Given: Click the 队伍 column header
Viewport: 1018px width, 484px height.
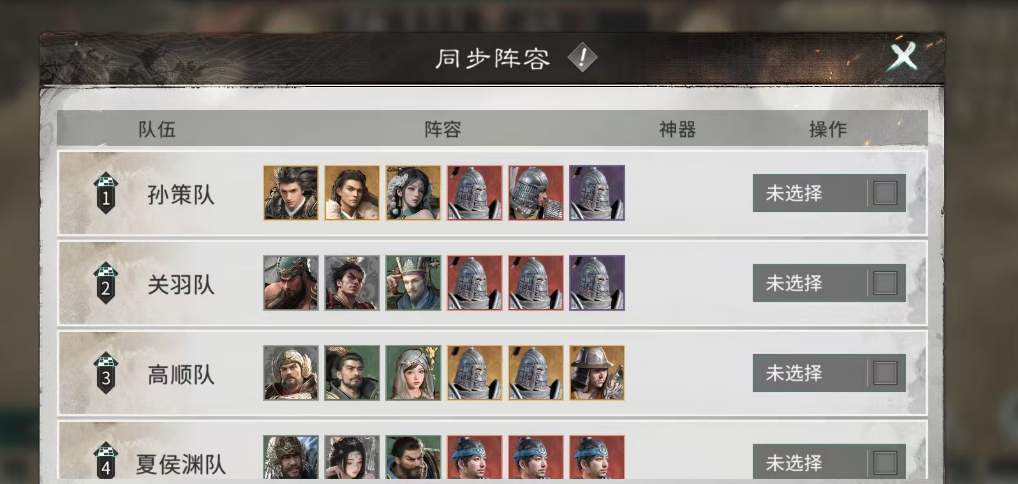Looking at the screenshot, I should 157,129.
